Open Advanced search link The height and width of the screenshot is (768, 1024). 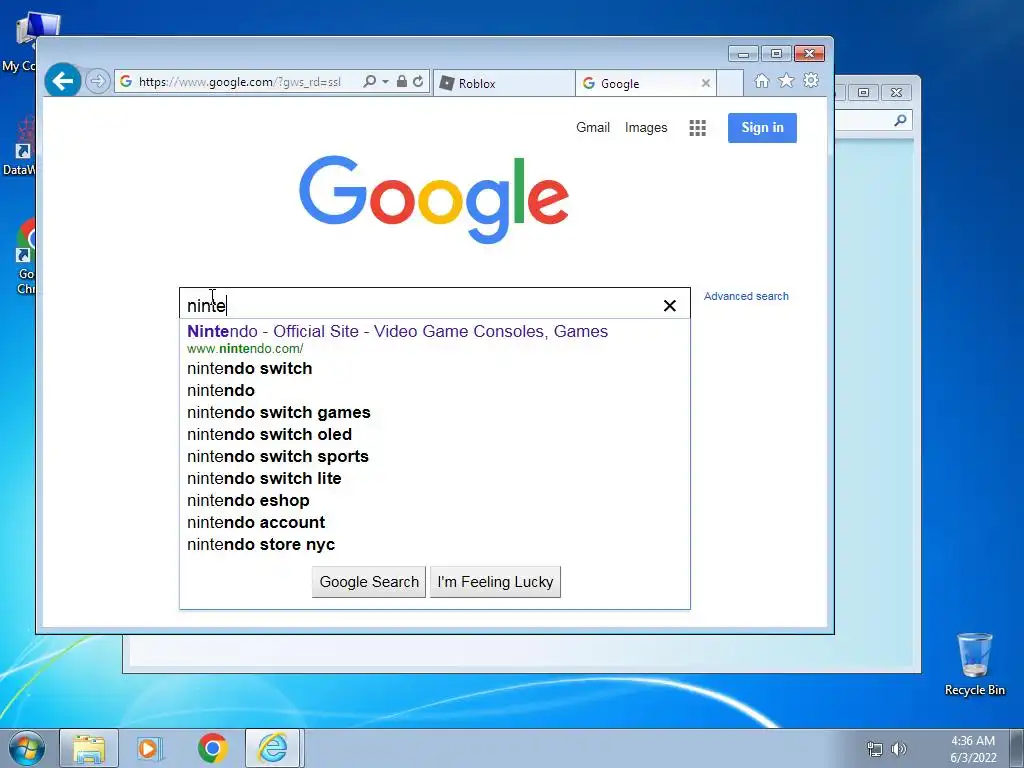pyautogui.click(x=746, y=296)
